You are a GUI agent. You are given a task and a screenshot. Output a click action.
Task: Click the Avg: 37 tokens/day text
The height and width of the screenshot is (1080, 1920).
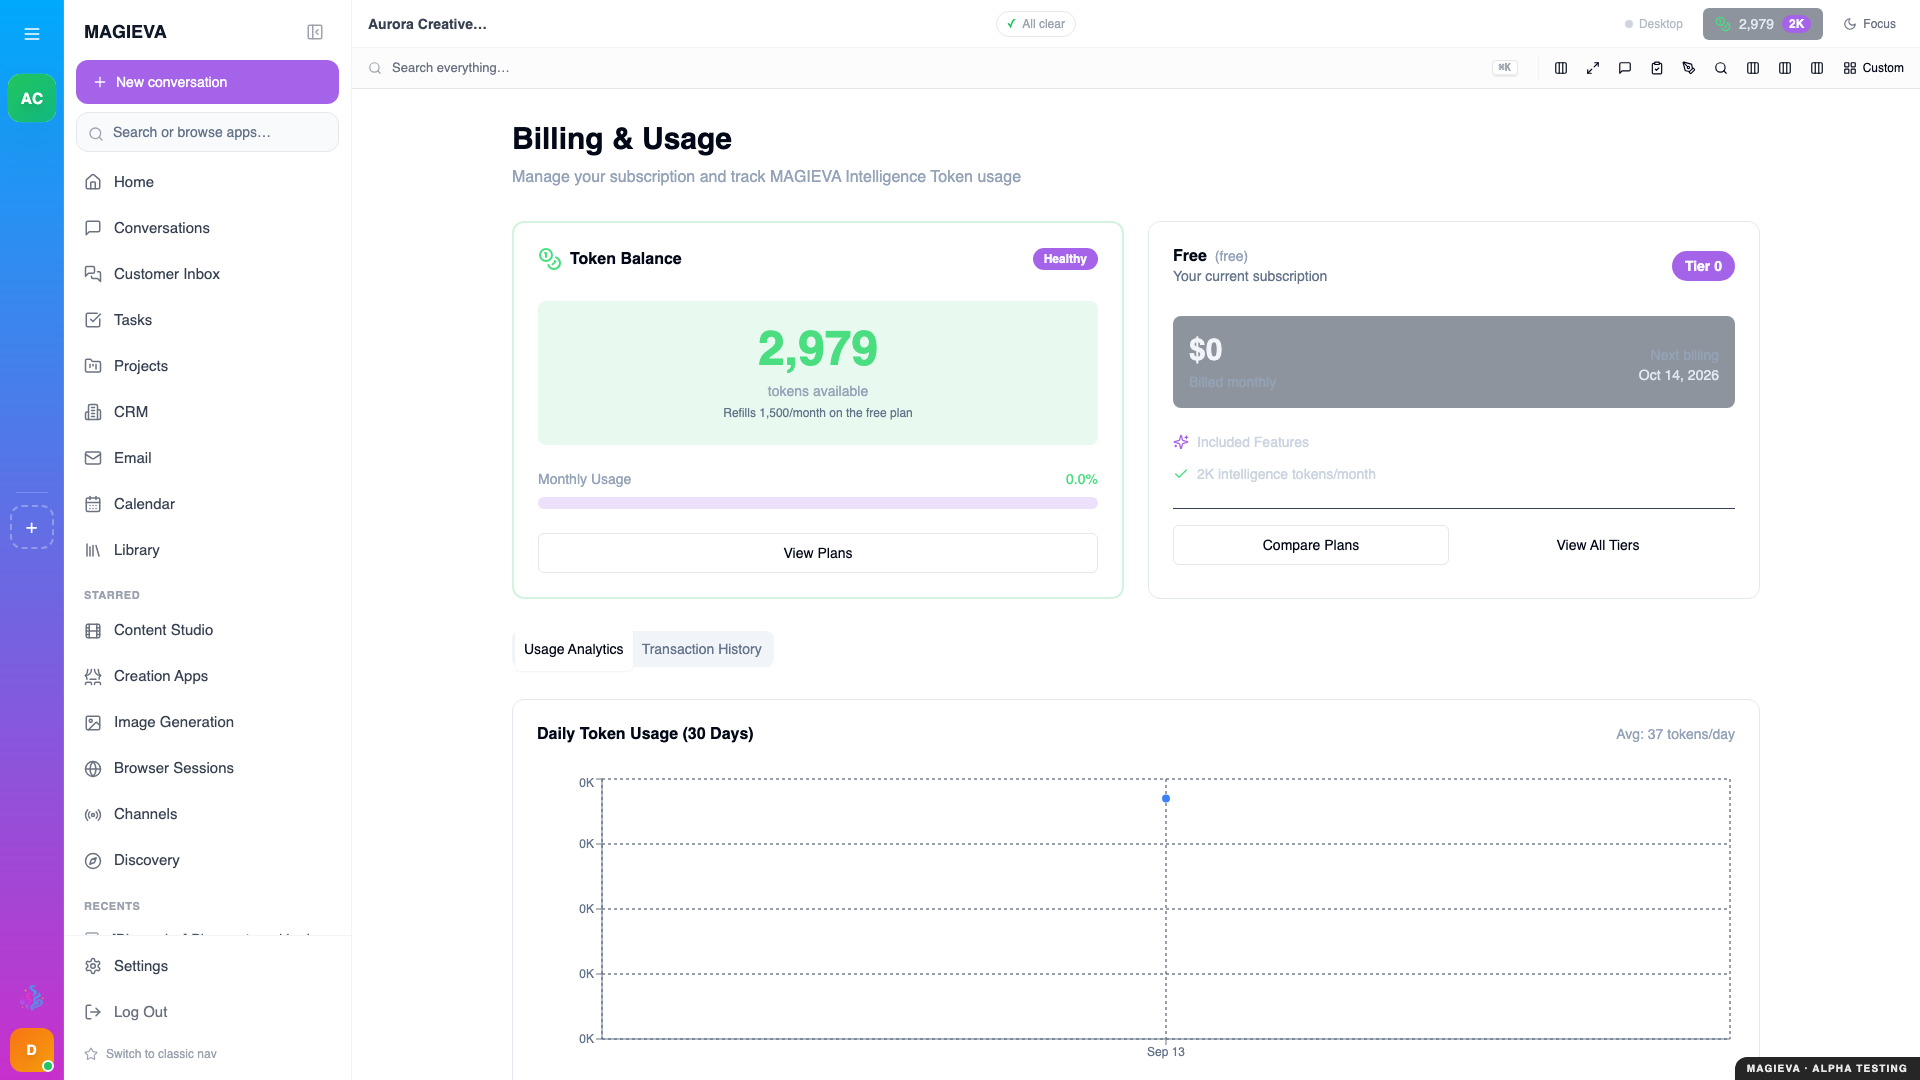click(x=1675, y=734)
